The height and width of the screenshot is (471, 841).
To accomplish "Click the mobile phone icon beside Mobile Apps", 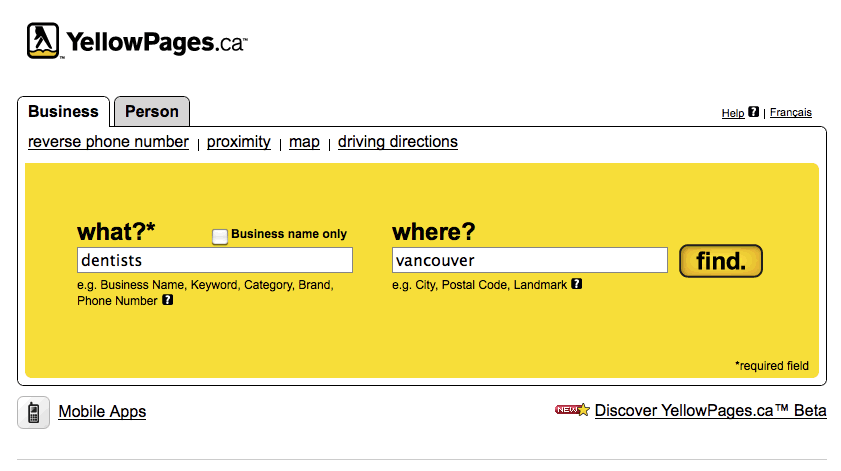I will pyautogui.click(x=33, y=413).
